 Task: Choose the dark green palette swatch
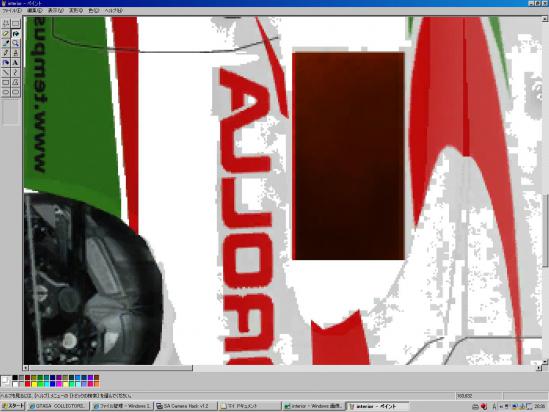[x=40, y=377]
